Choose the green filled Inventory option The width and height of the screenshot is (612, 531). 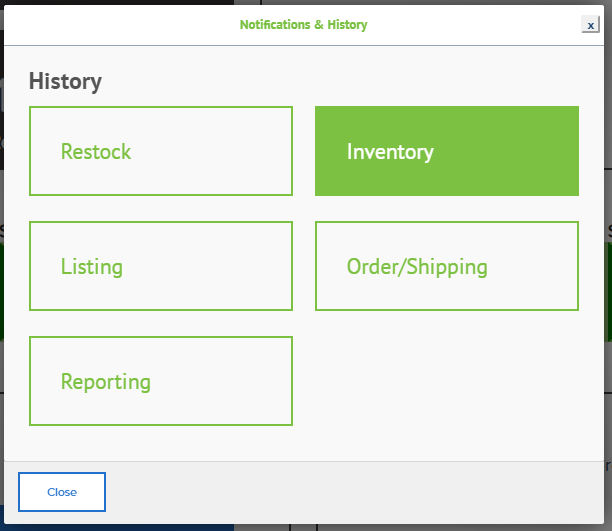[447, 151]
